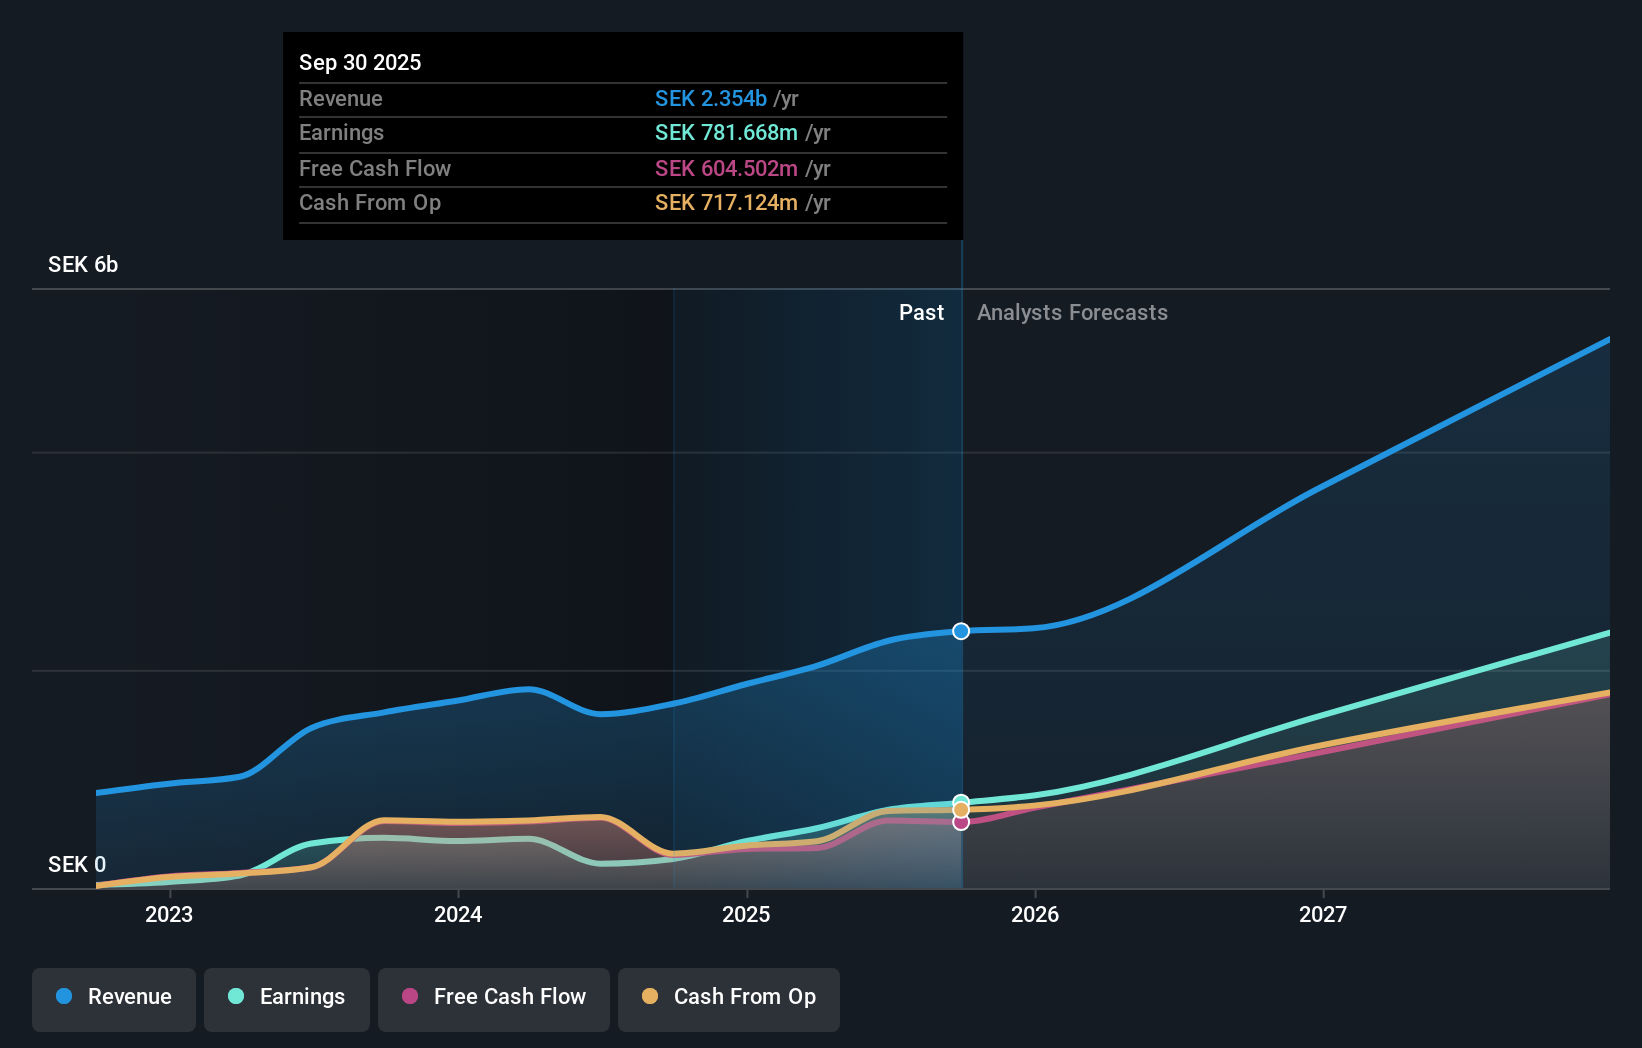Switch to the Past section label

point(921,312)
